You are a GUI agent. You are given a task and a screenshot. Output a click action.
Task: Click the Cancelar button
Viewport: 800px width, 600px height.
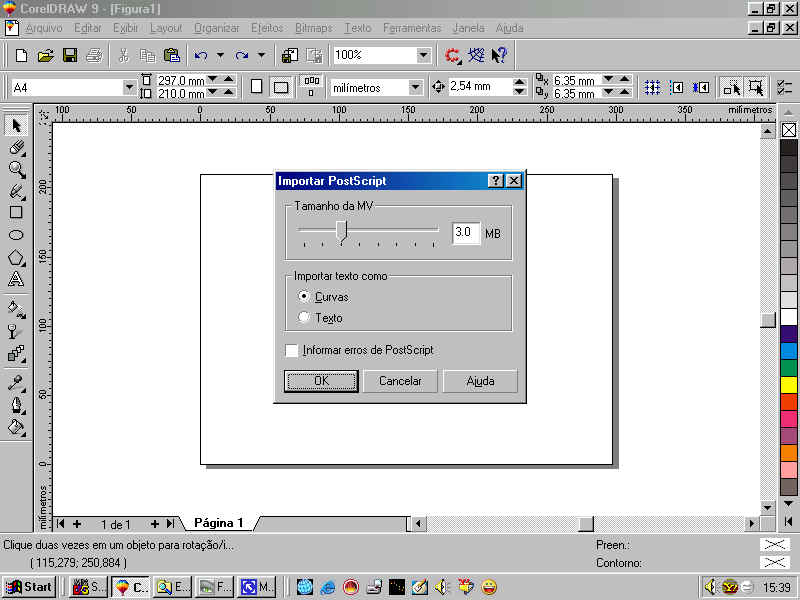click(401, 381)
